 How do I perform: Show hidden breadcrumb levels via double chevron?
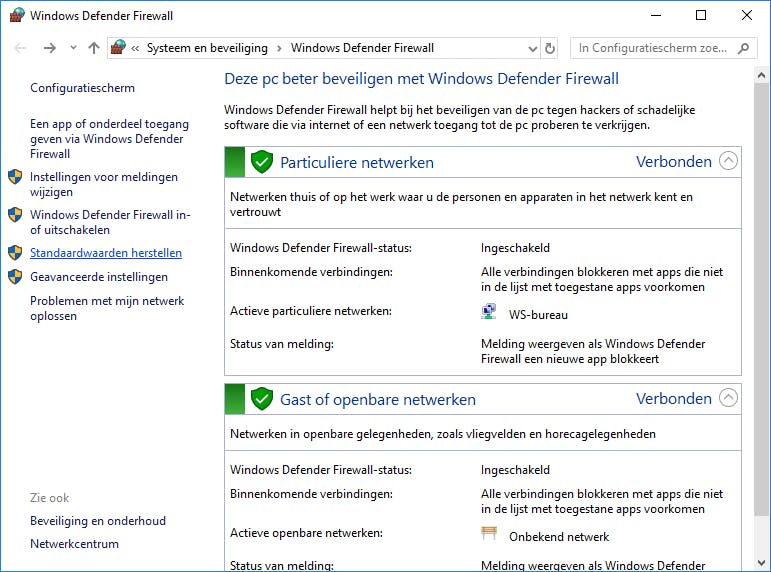click(135, 48)
